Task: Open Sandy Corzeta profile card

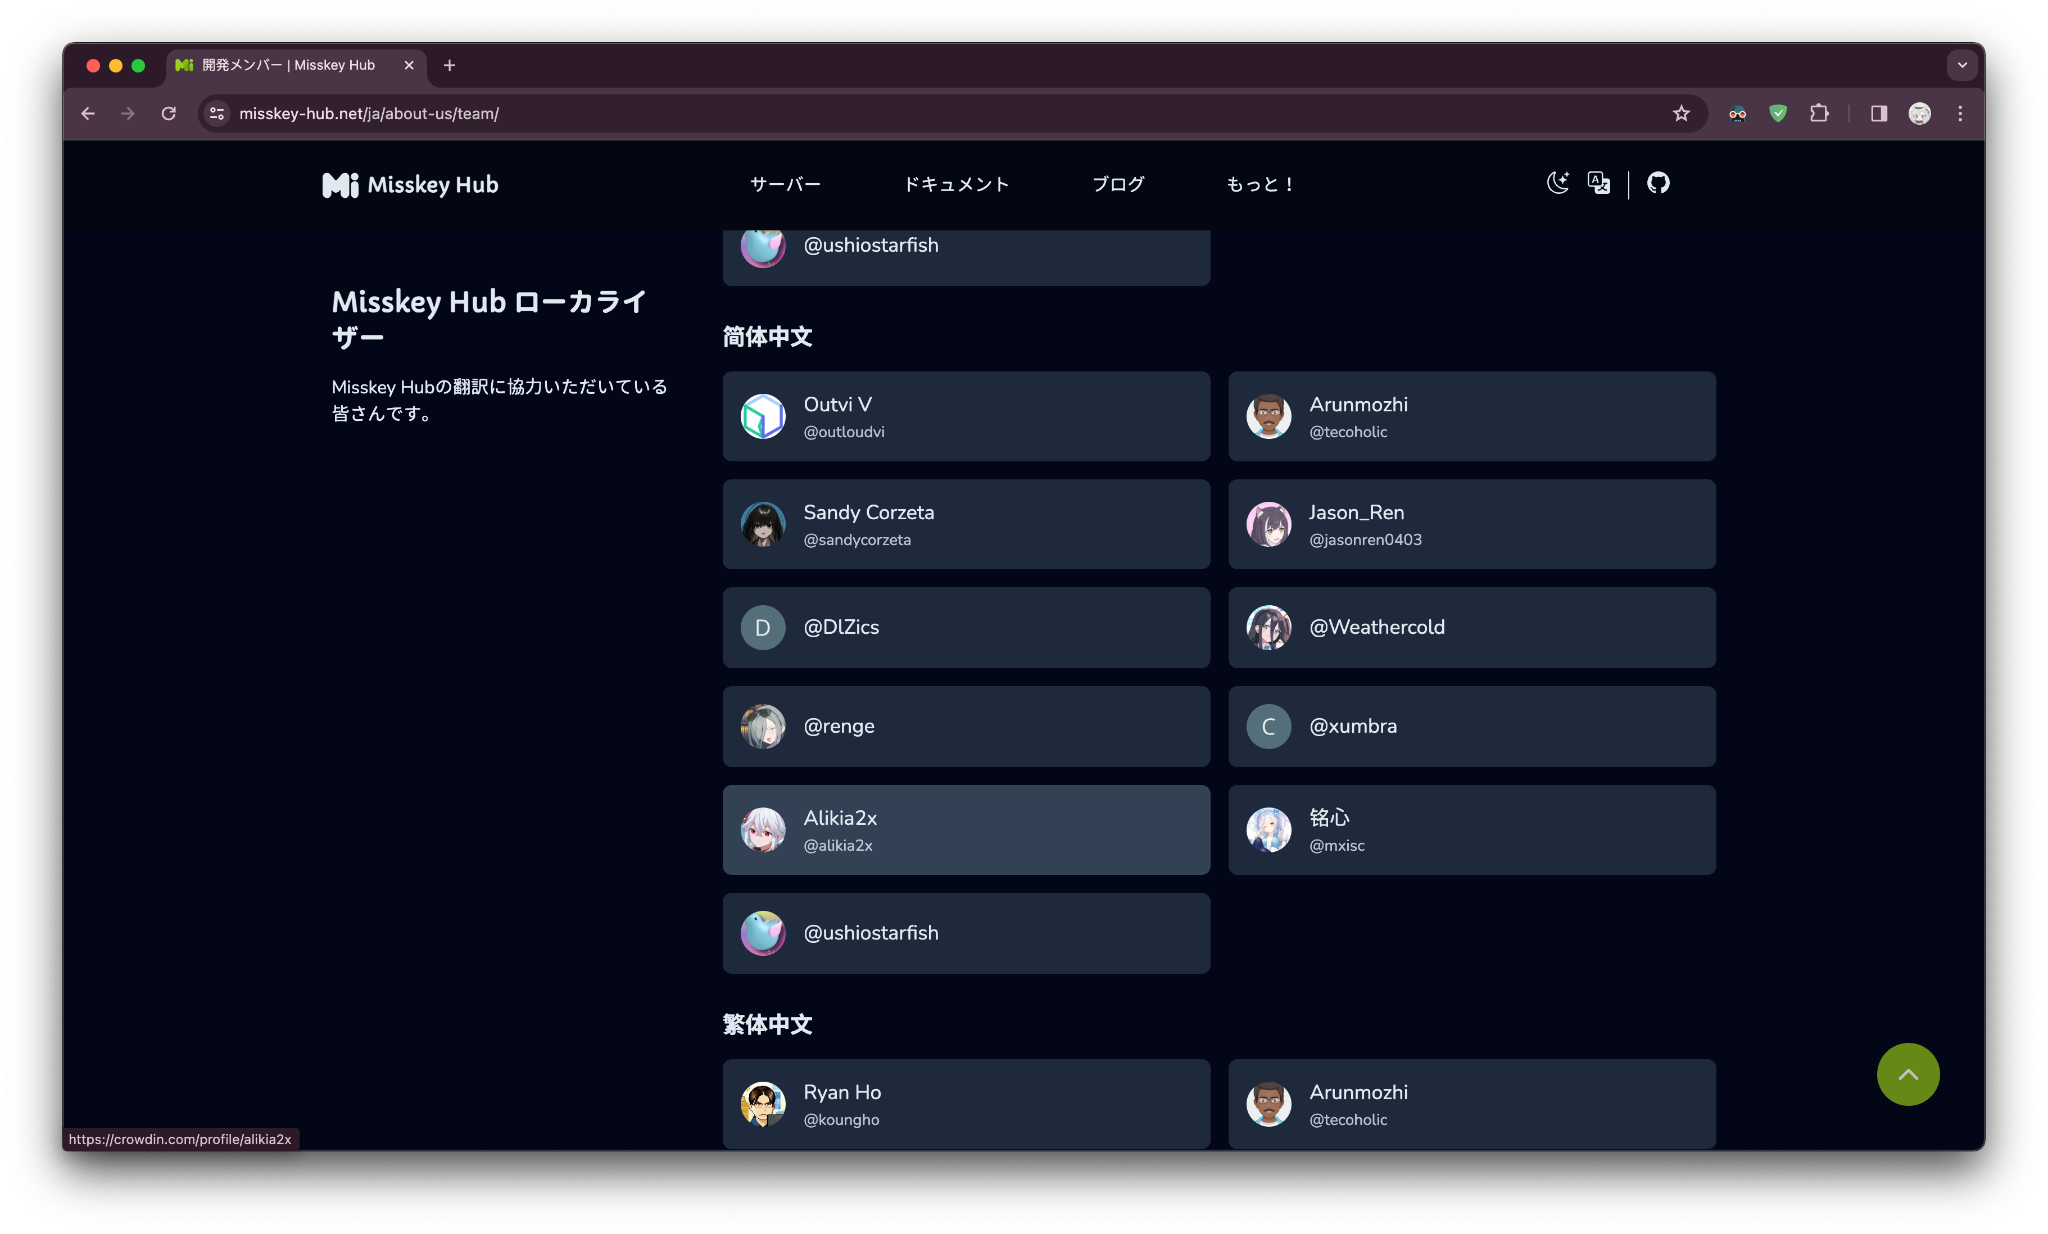Action: (x=966, y=524)
